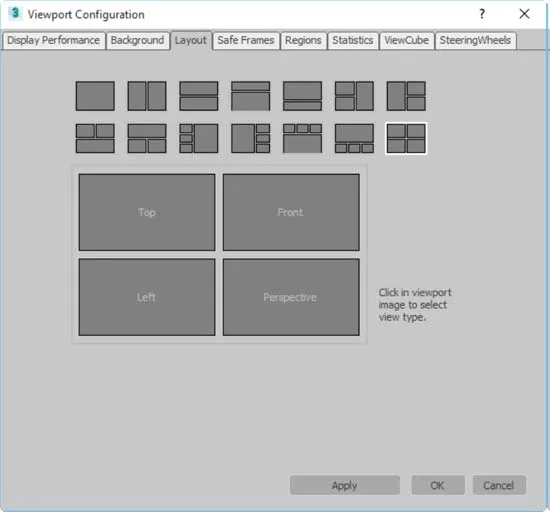Click the Top viewport preview pane

pyautogui.click(x=147, y=212)
